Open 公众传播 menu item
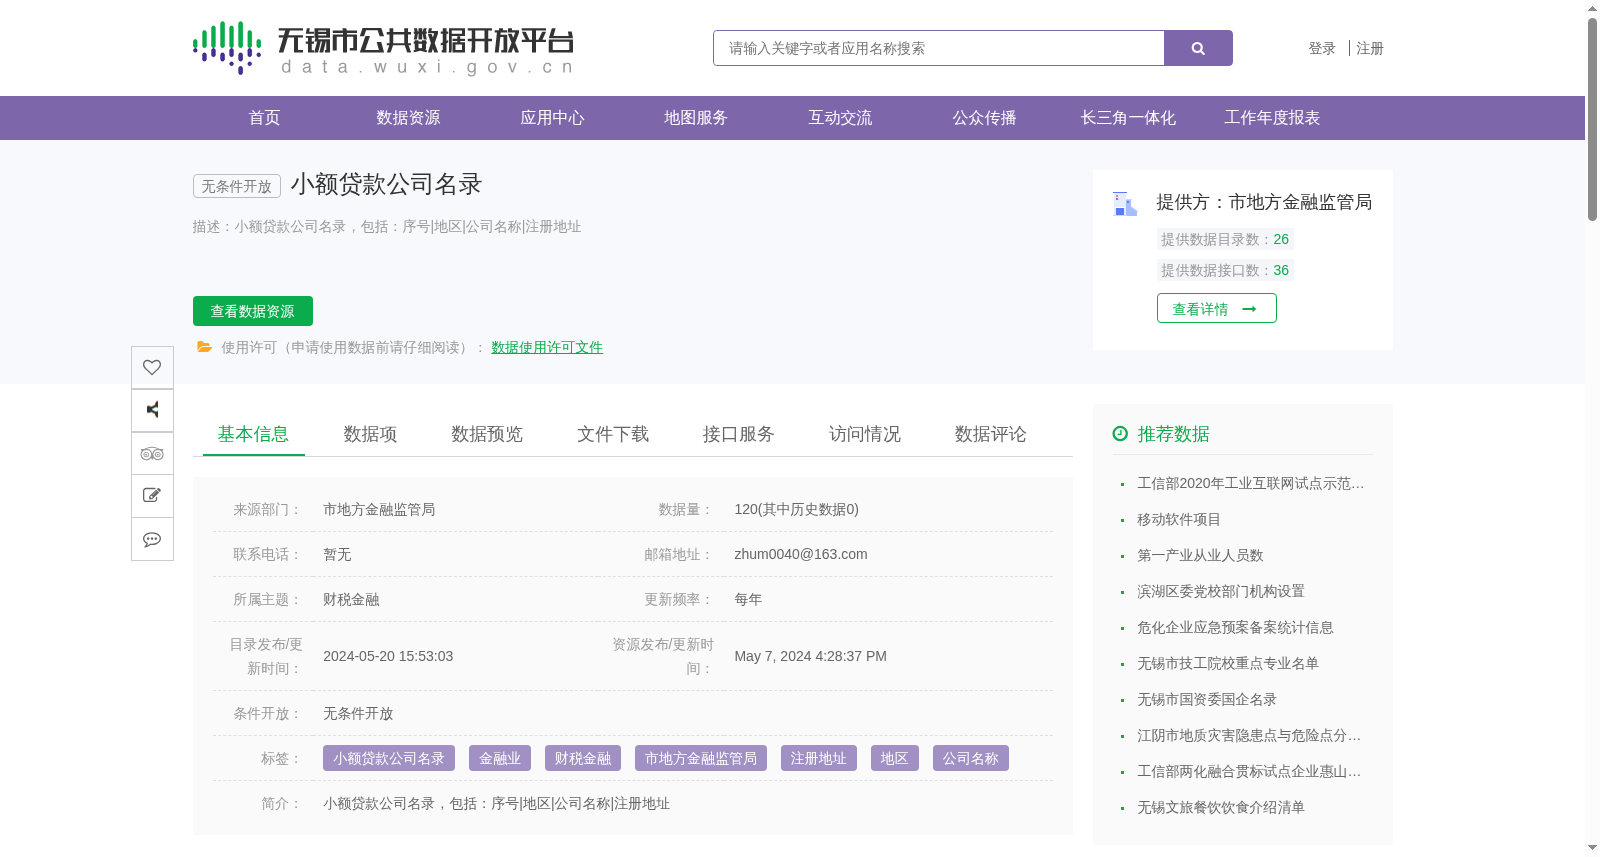 point(984,118)
